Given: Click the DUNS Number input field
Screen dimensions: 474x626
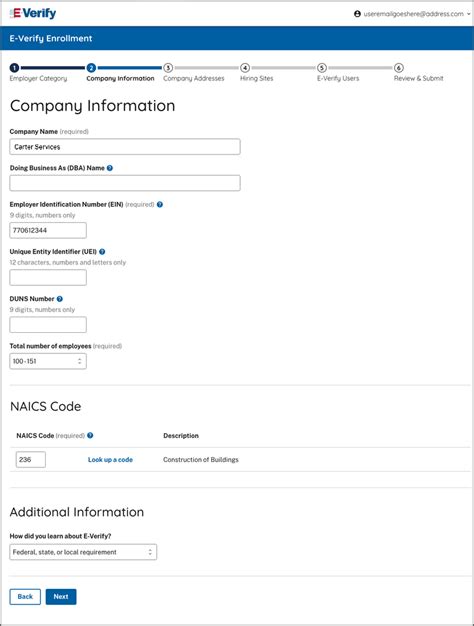Looking at the screenshot, I should [x=48, y=325].
